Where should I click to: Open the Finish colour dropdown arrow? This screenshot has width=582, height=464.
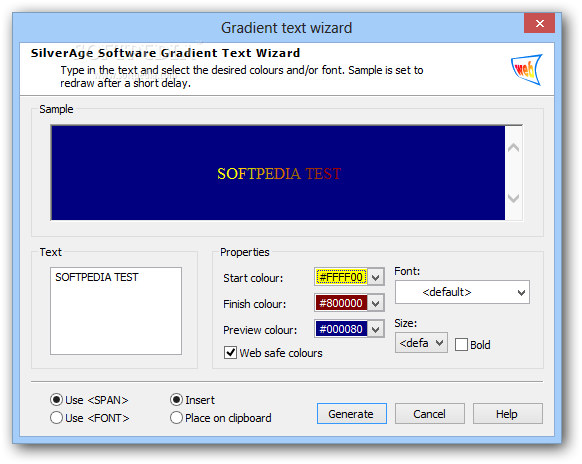(376, 304)
